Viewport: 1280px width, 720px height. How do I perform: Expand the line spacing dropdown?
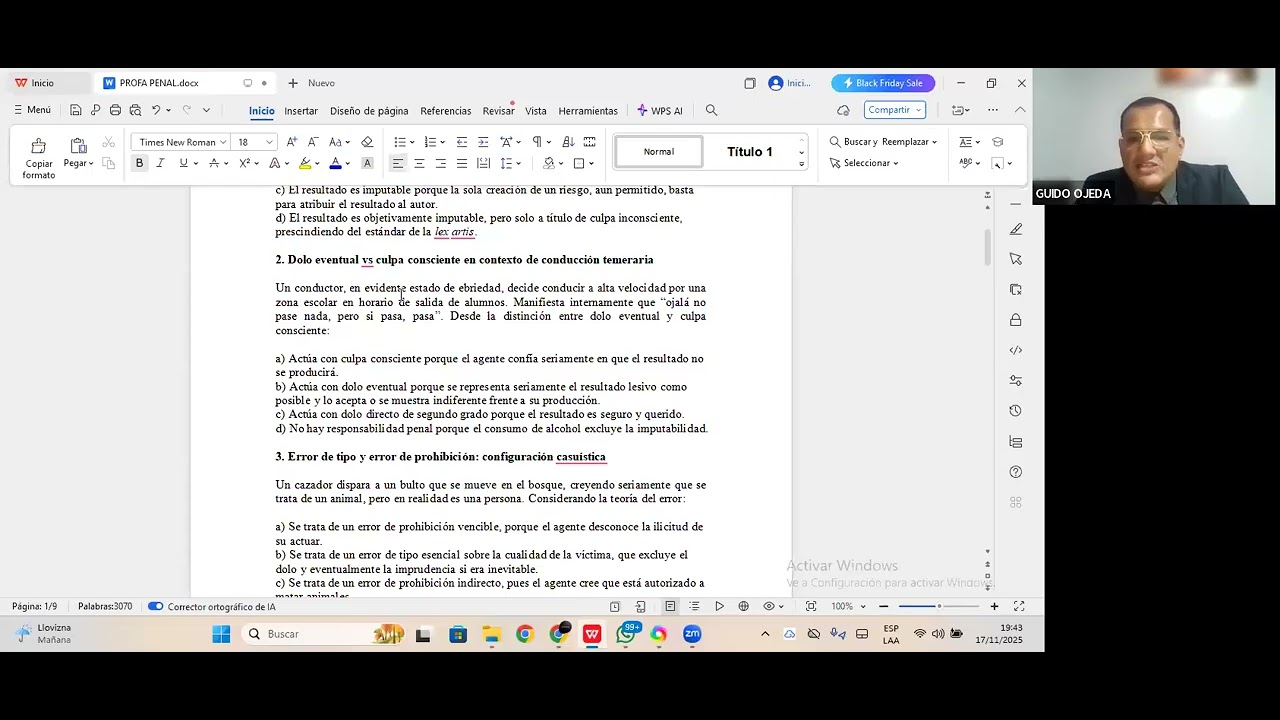tap(517, 163)
